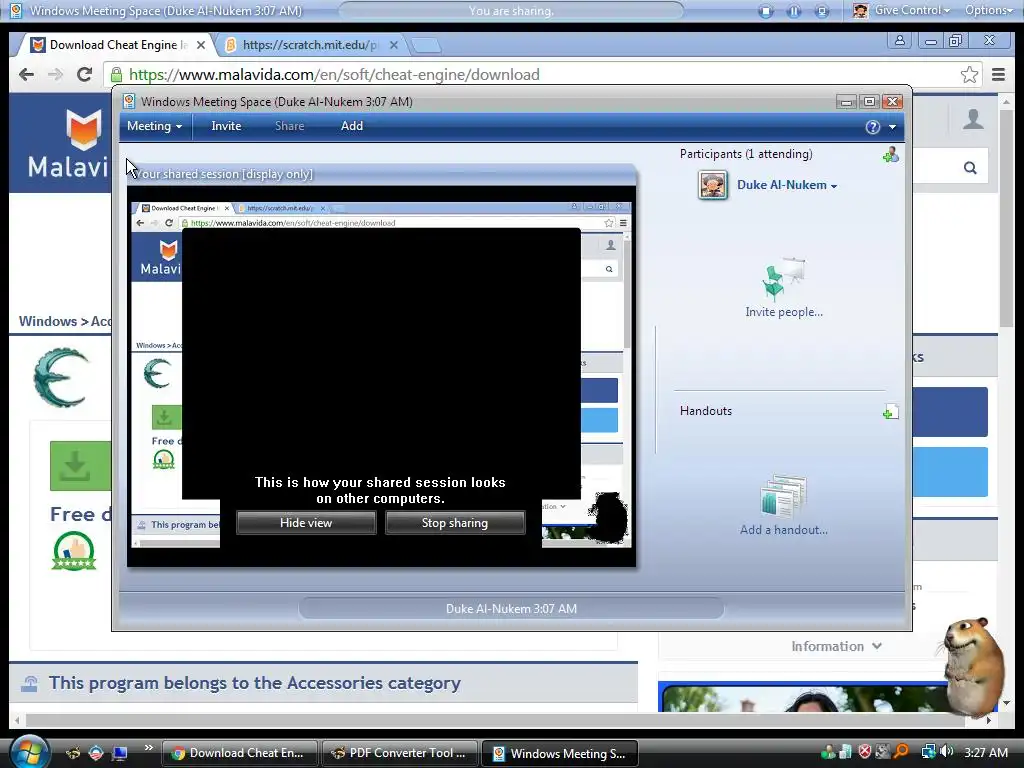
Task: Open the Give Control dropdown
Action: 912,10
